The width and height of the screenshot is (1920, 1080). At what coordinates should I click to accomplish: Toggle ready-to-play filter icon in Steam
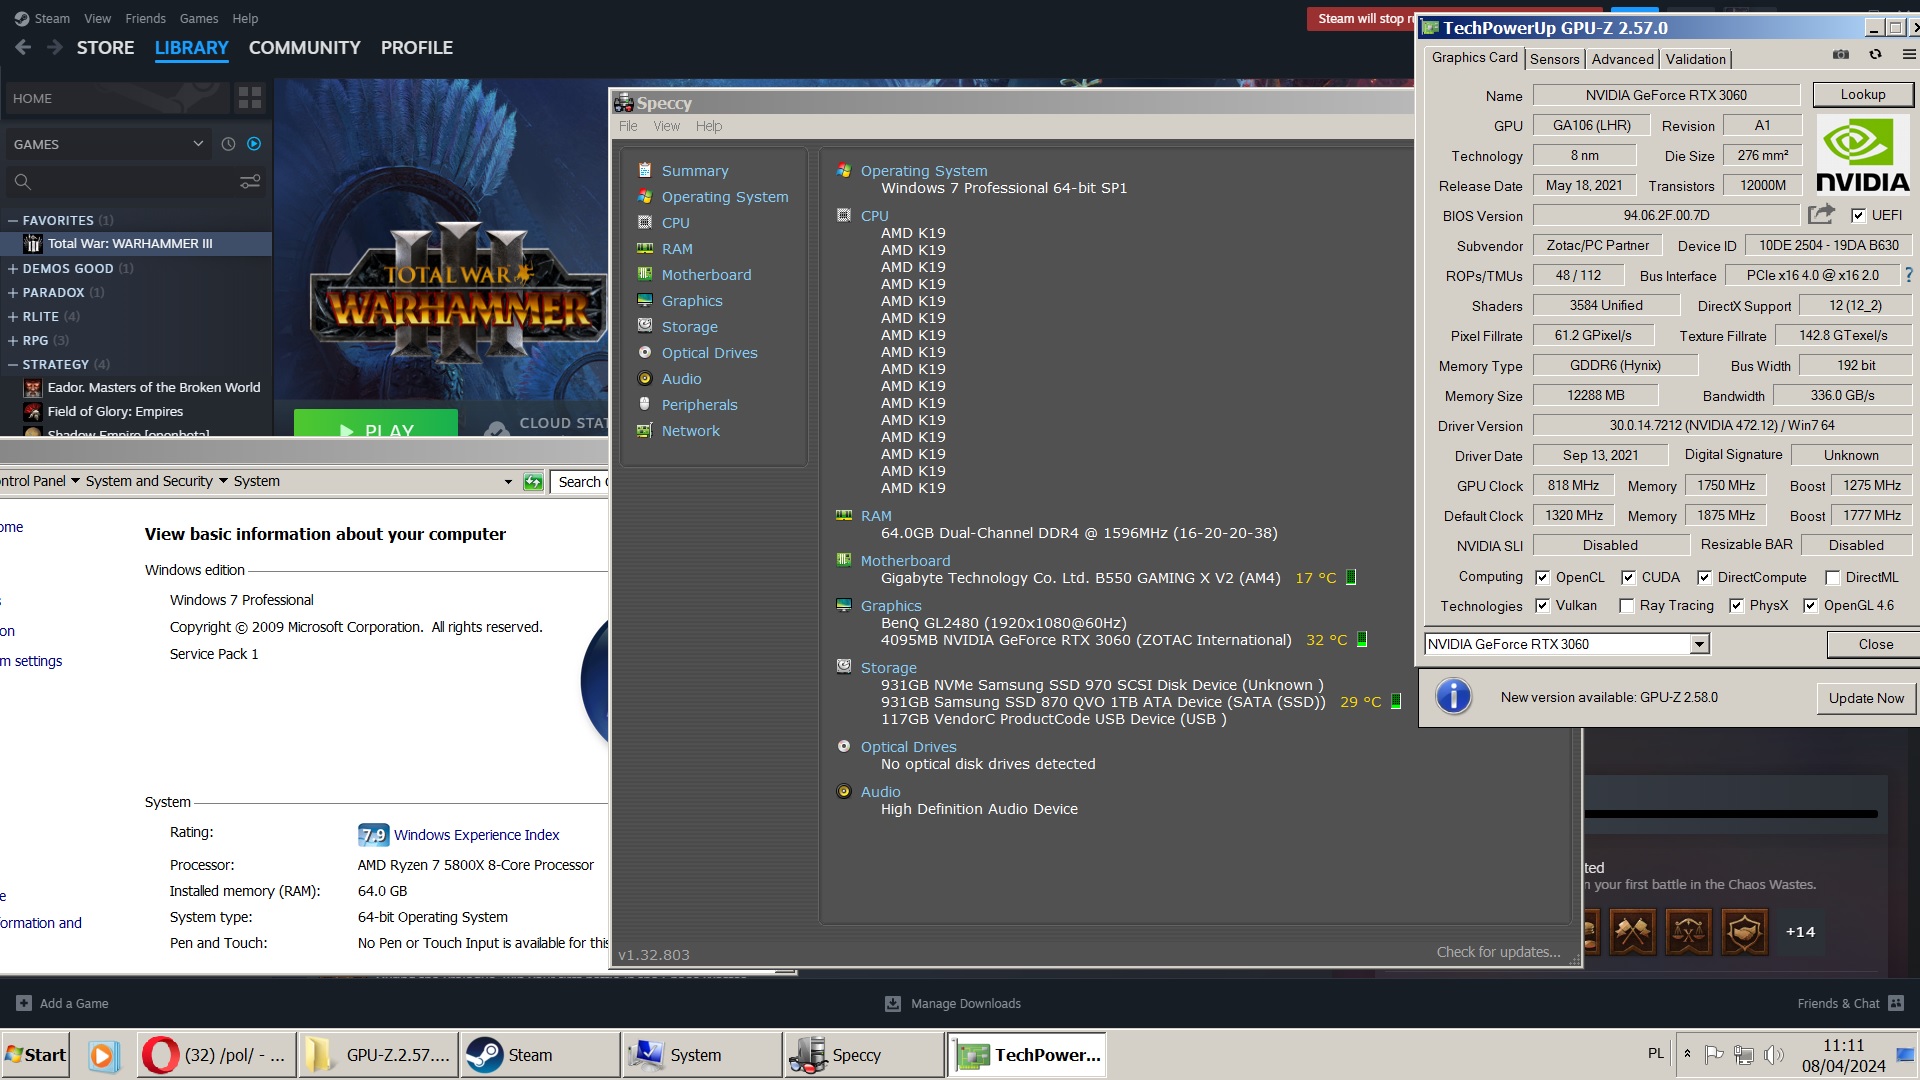(254, 144)
